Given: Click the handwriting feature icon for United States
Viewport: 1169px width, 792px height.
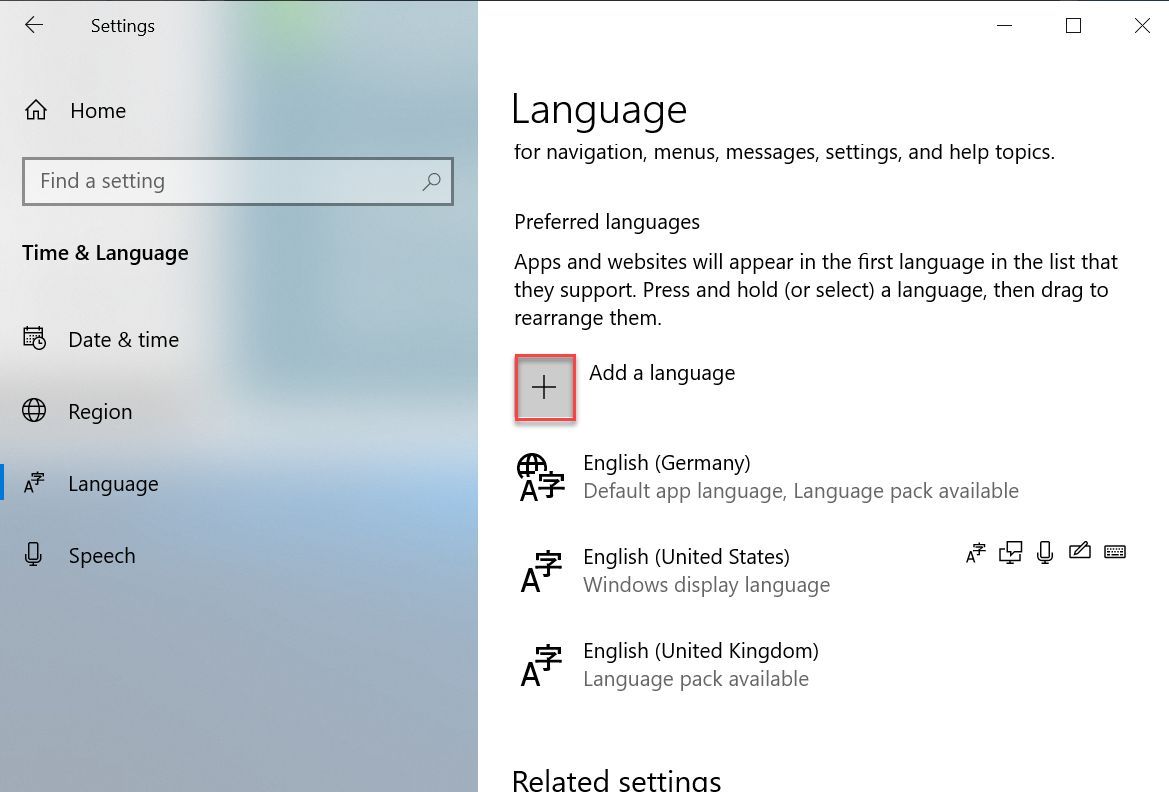Looking at the screenshot, I should click(x=1080, y=551).
